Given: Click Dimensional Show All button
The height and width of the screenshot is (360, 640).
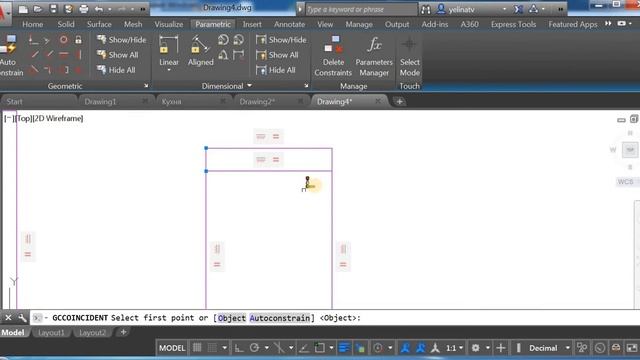Looking at the screenshot, I should [277, 55].
